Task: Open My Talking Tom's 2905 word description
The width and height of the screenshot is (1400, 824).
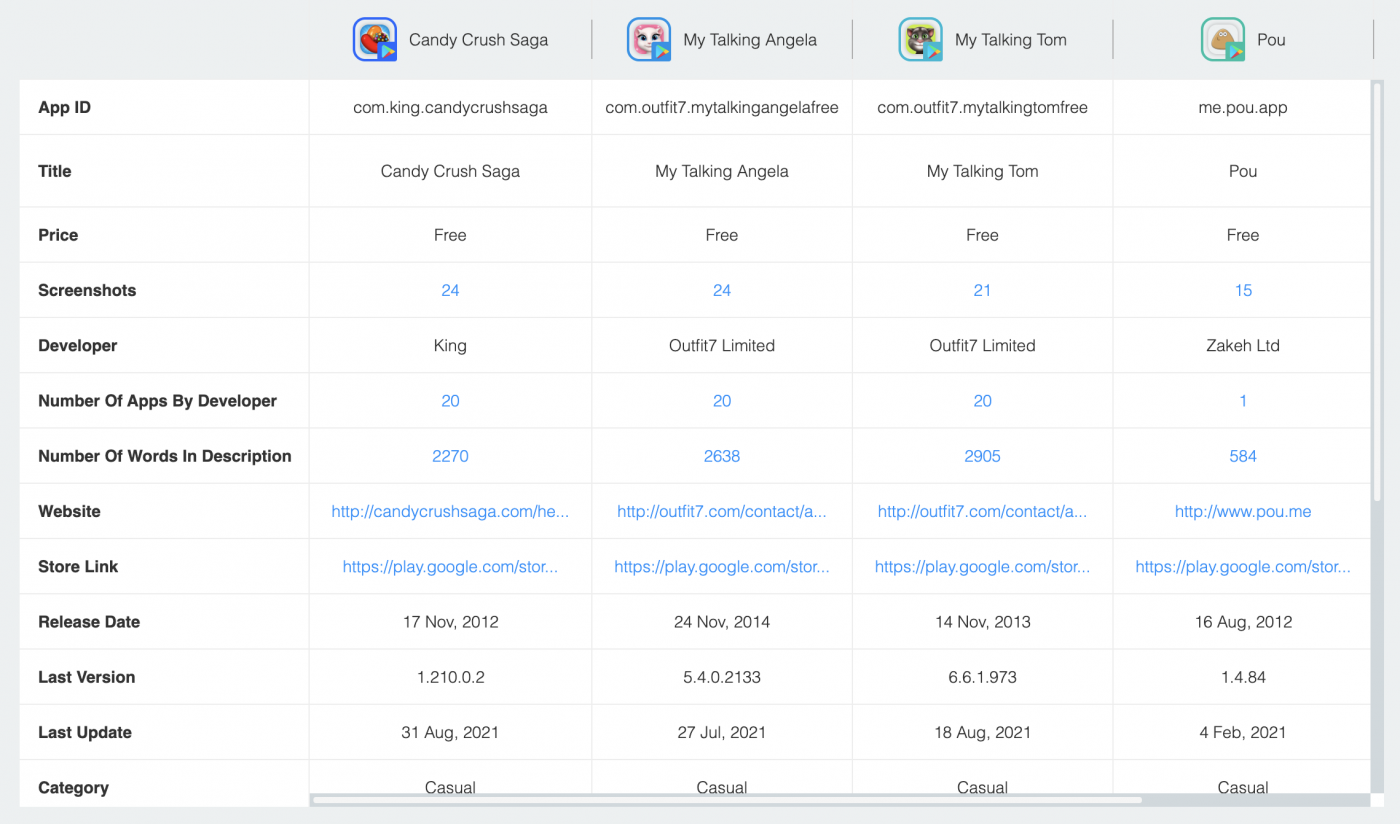Action: (982, 456)
